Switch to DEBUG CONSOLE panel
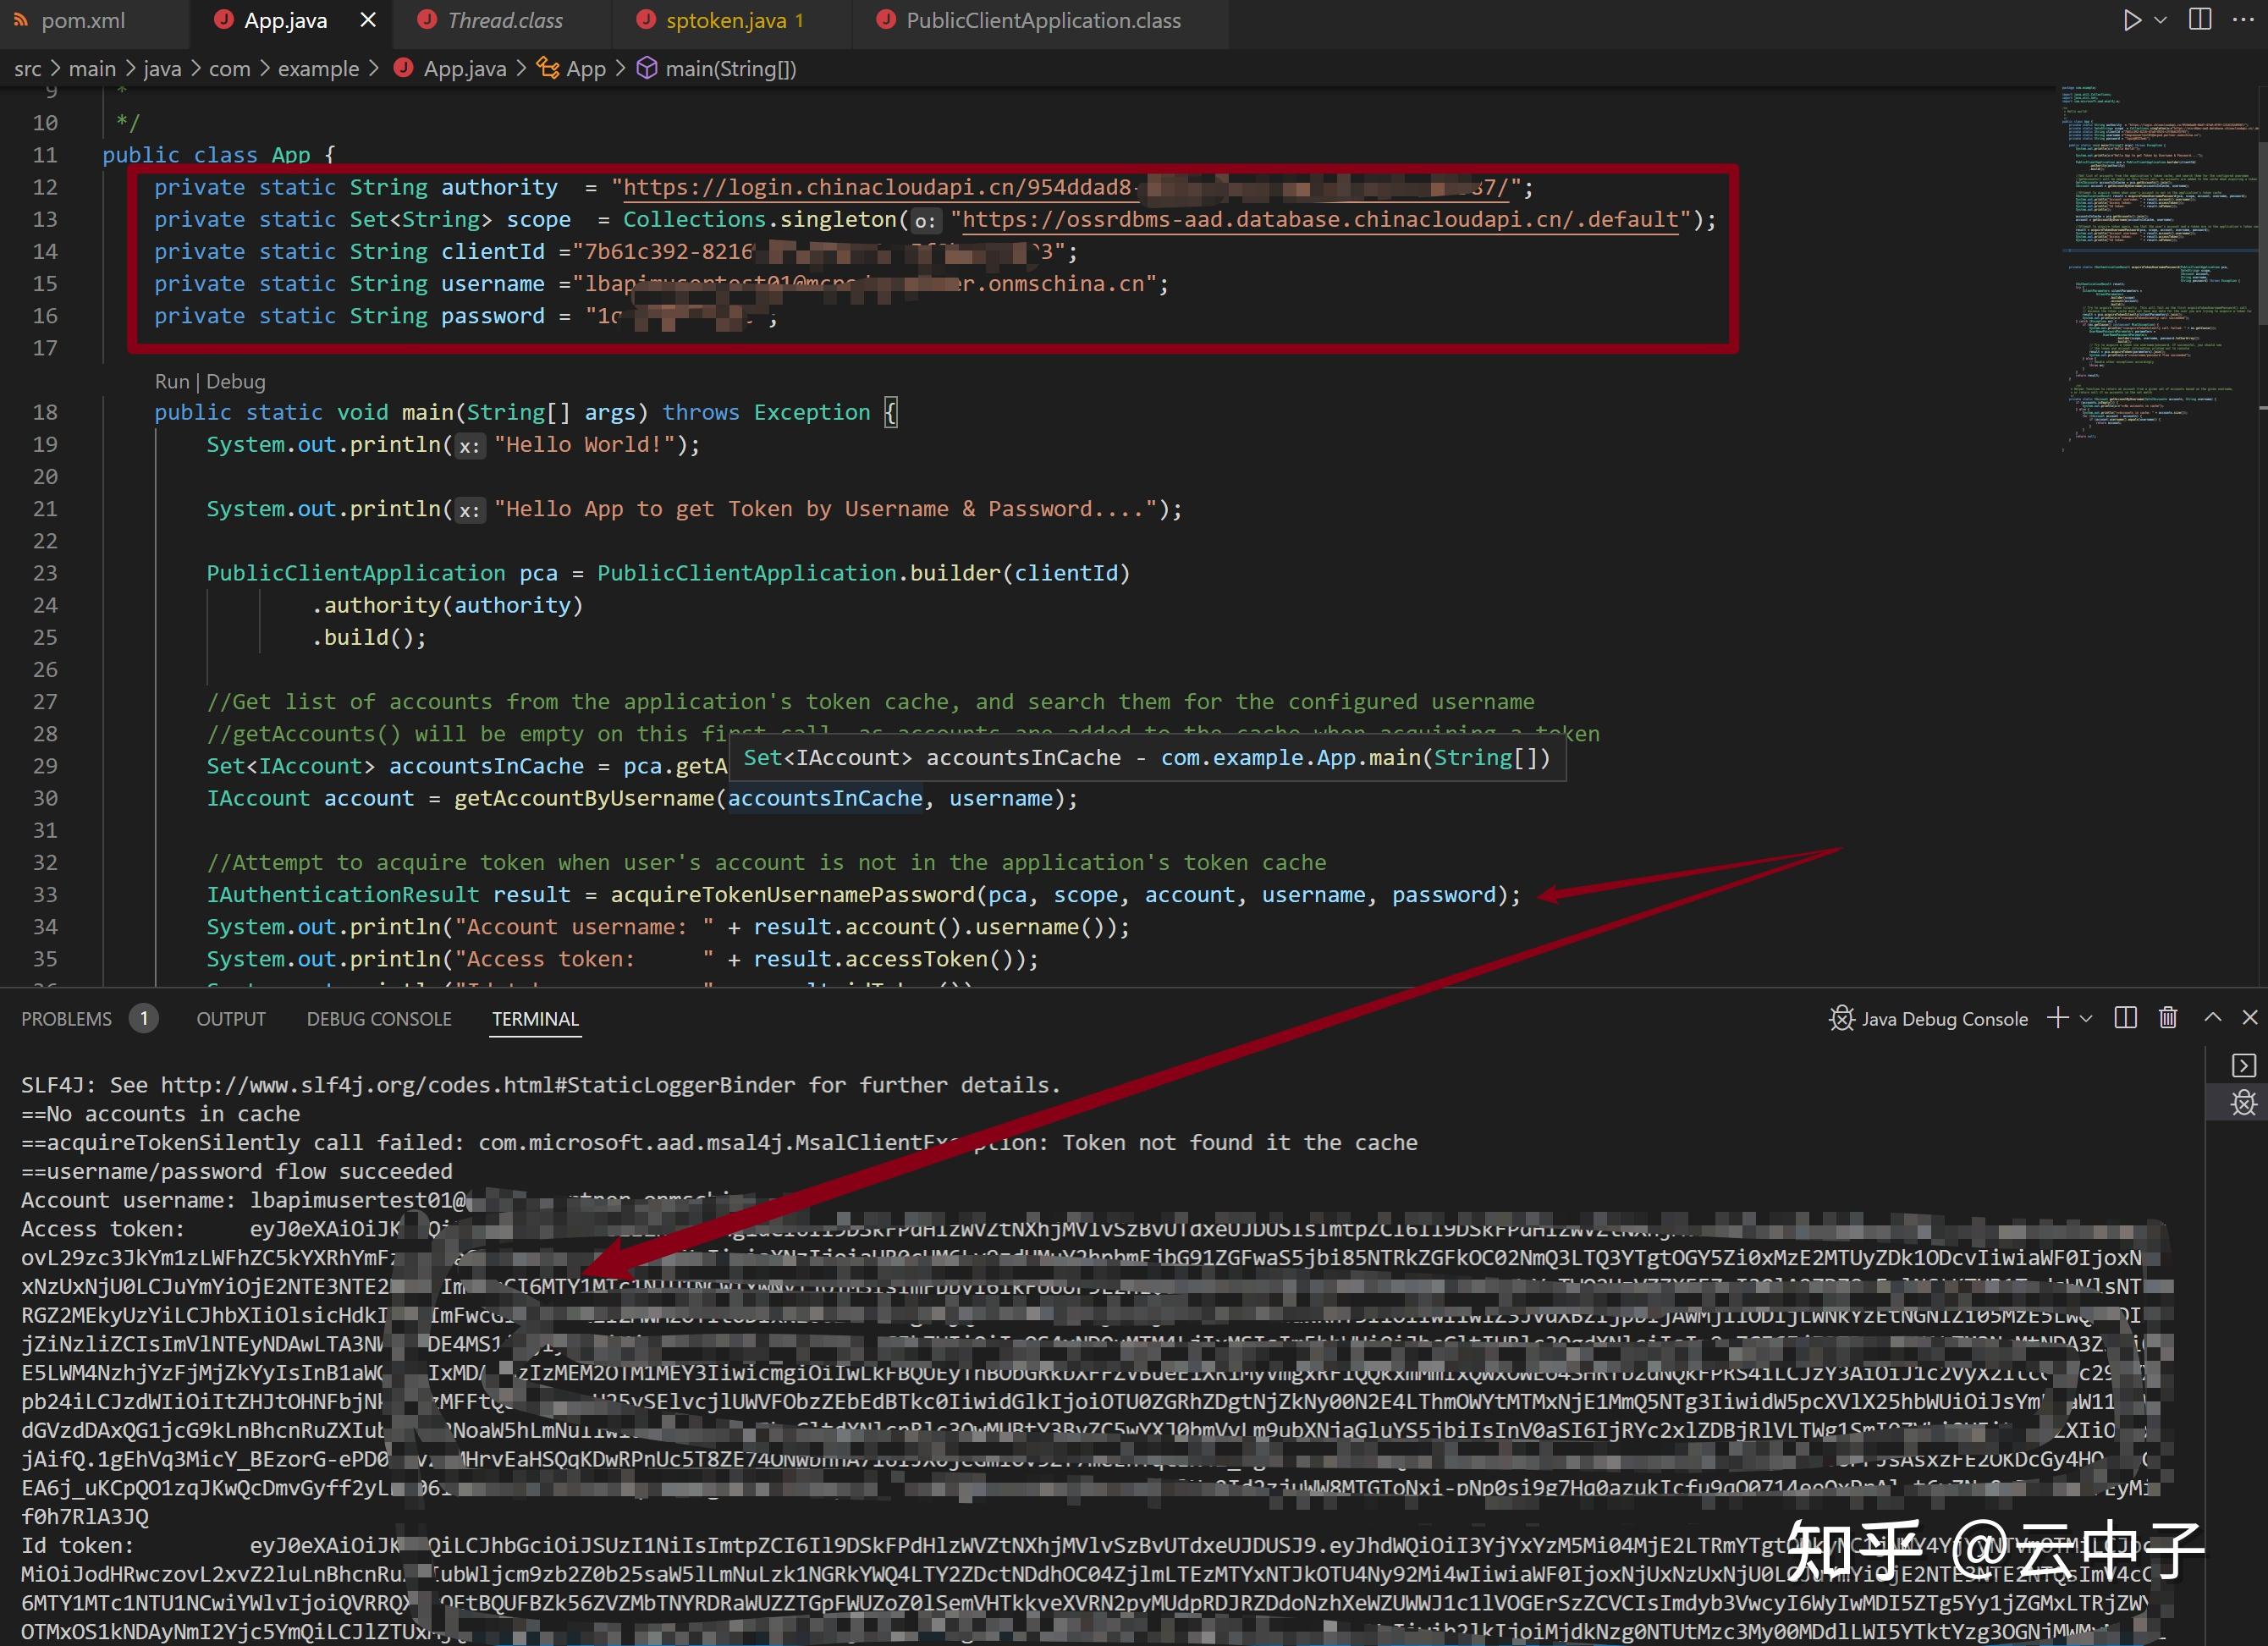 (379, 1019)
